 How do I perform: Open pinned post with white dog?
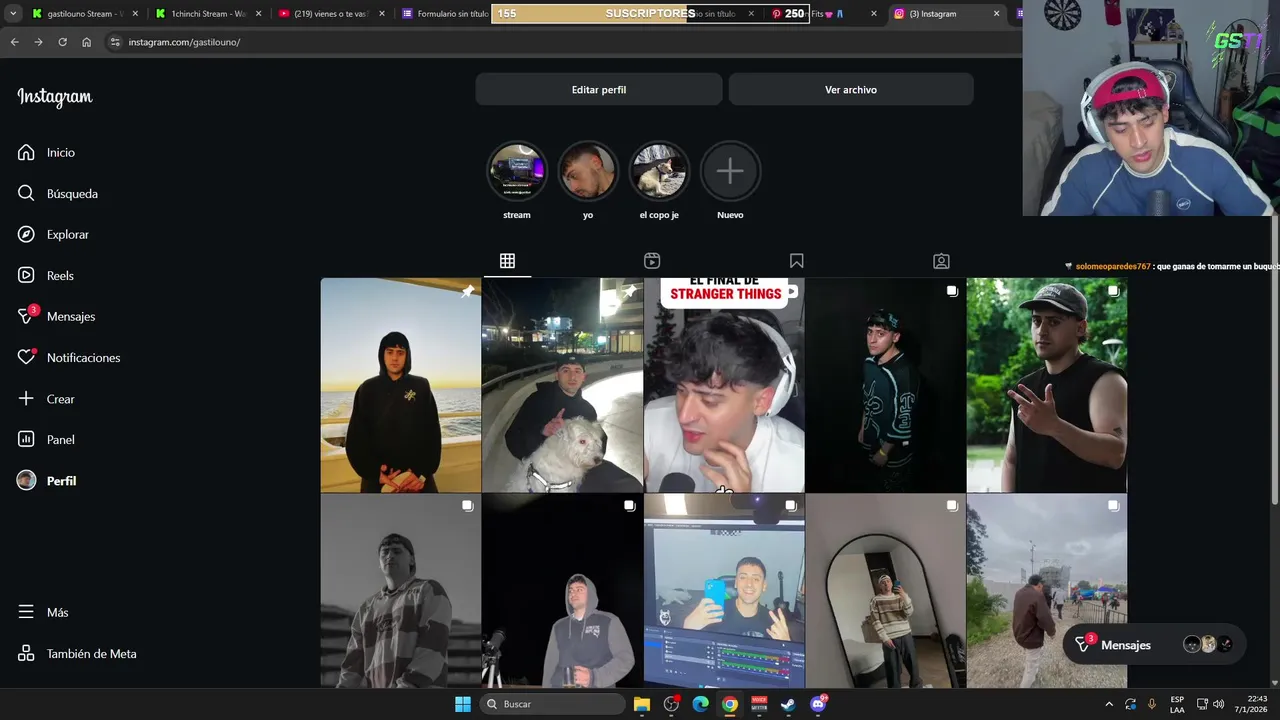tap(563, 385)
